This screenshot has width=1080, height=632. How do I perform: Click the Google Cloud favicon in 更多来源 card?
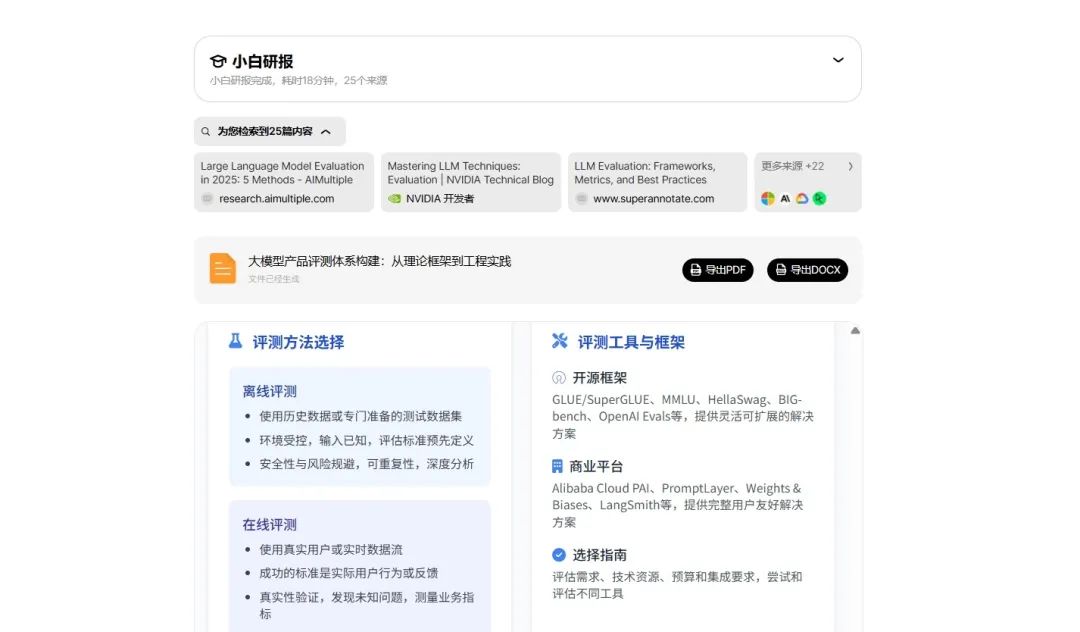802,198
